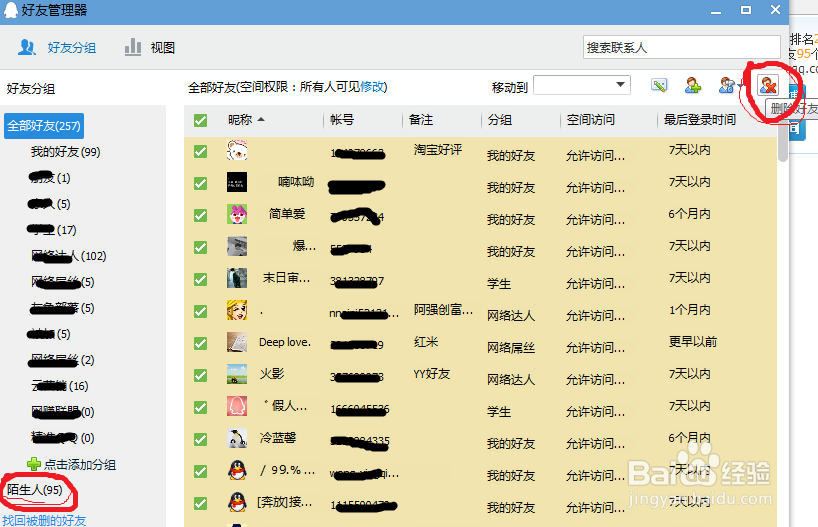Uncheck the checkbox for [奔放]接 row
Viewport: 818px width, 527px height.
(200, 504)
